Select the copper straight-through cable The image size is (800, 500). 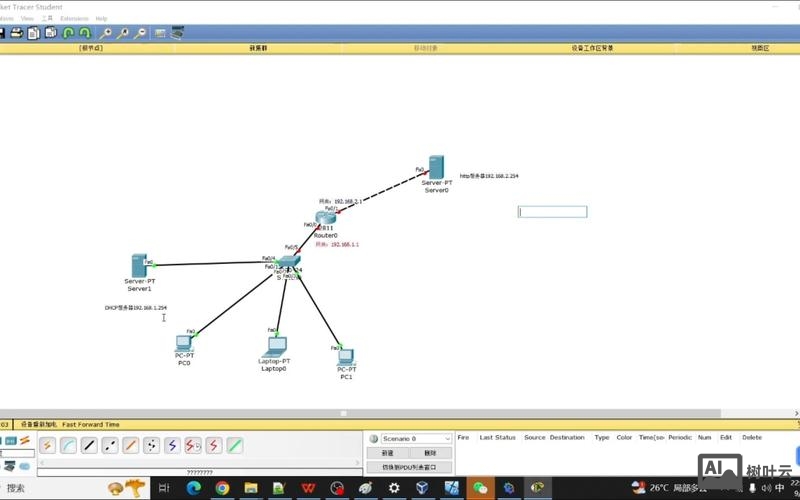pos(89,446)
